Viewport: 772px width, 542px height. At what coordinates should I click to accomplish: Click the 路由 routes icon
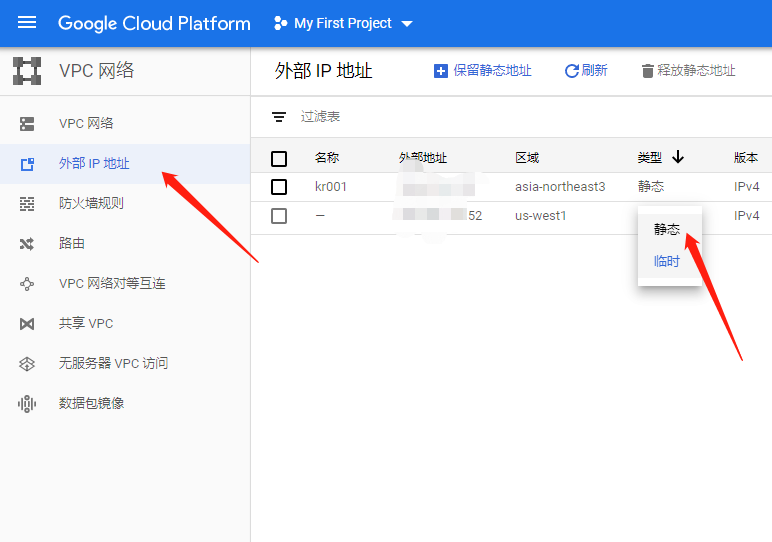27,244
